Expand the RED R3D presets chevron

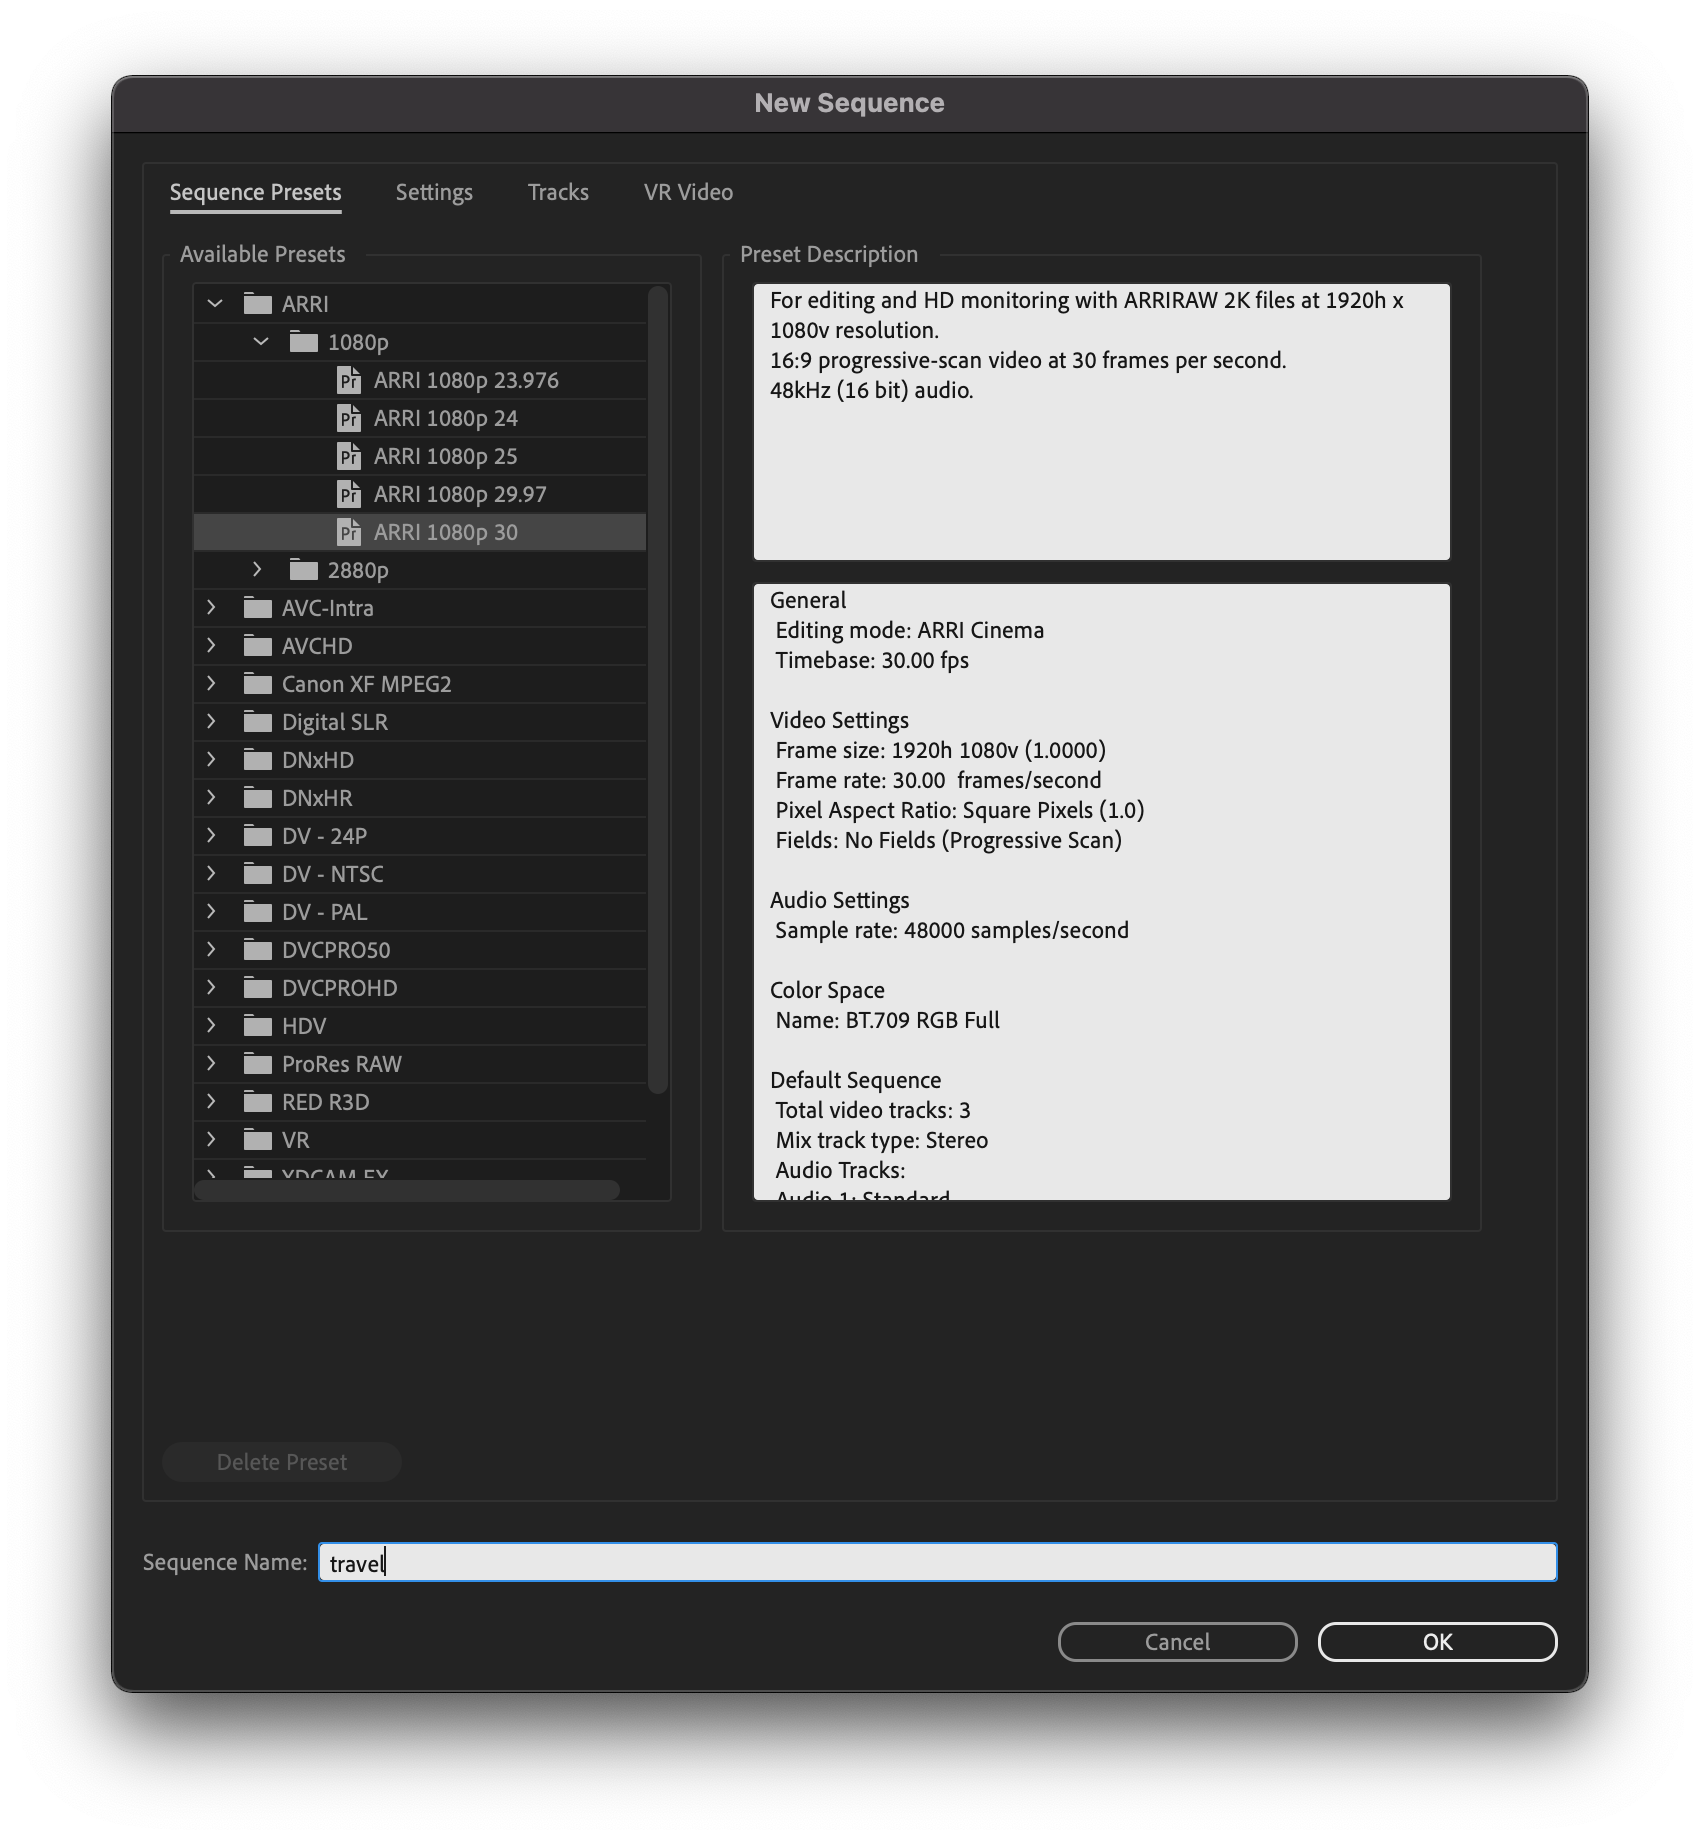(x=211, y=1101)
